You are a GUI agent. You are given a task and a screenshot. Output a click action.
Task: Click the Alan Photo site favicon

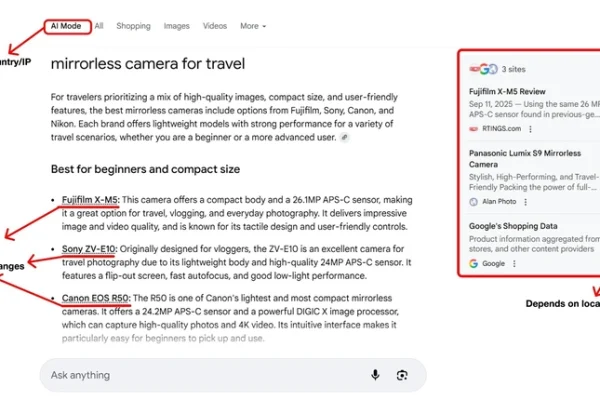[473, 202]
